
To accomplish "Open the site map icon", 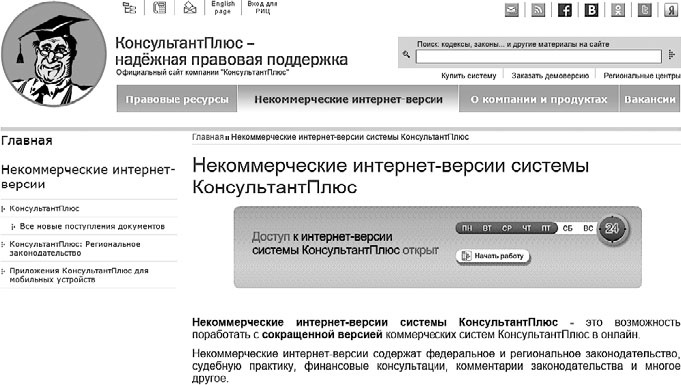I will (129, 8).
